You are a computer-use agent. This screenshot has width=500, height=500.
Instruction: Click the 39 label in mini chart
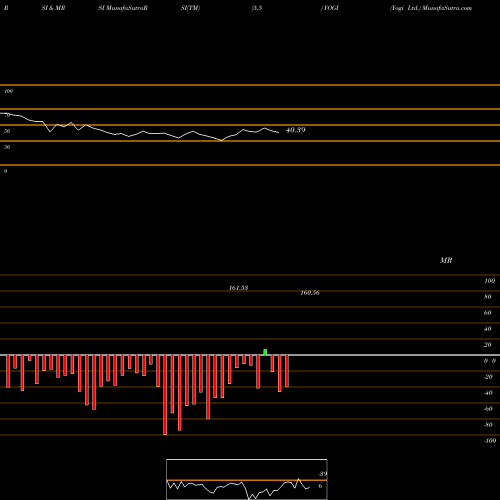point(323,474)
